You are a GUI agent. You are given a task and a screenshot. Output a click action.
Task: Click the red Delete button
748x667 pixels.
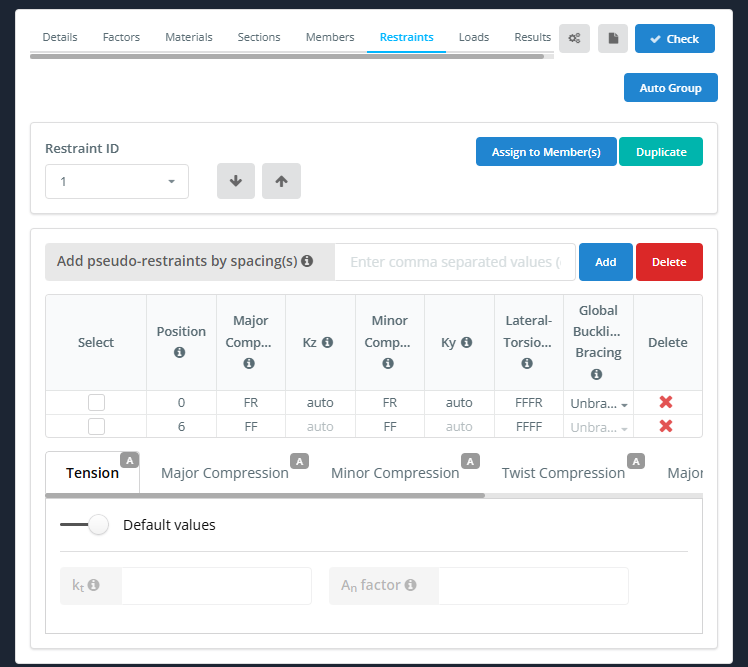pyautogui.click(x=669, y=262)
